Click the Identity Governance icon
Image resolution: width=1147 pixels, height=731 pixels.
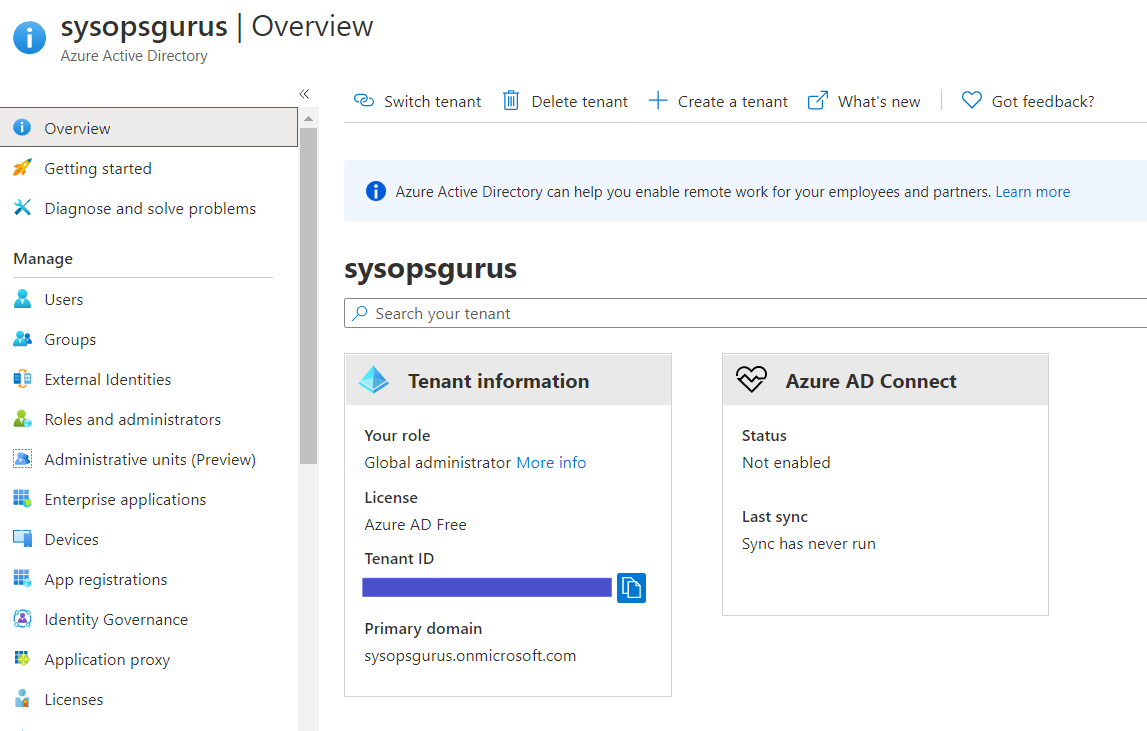[x=23, y=619]
